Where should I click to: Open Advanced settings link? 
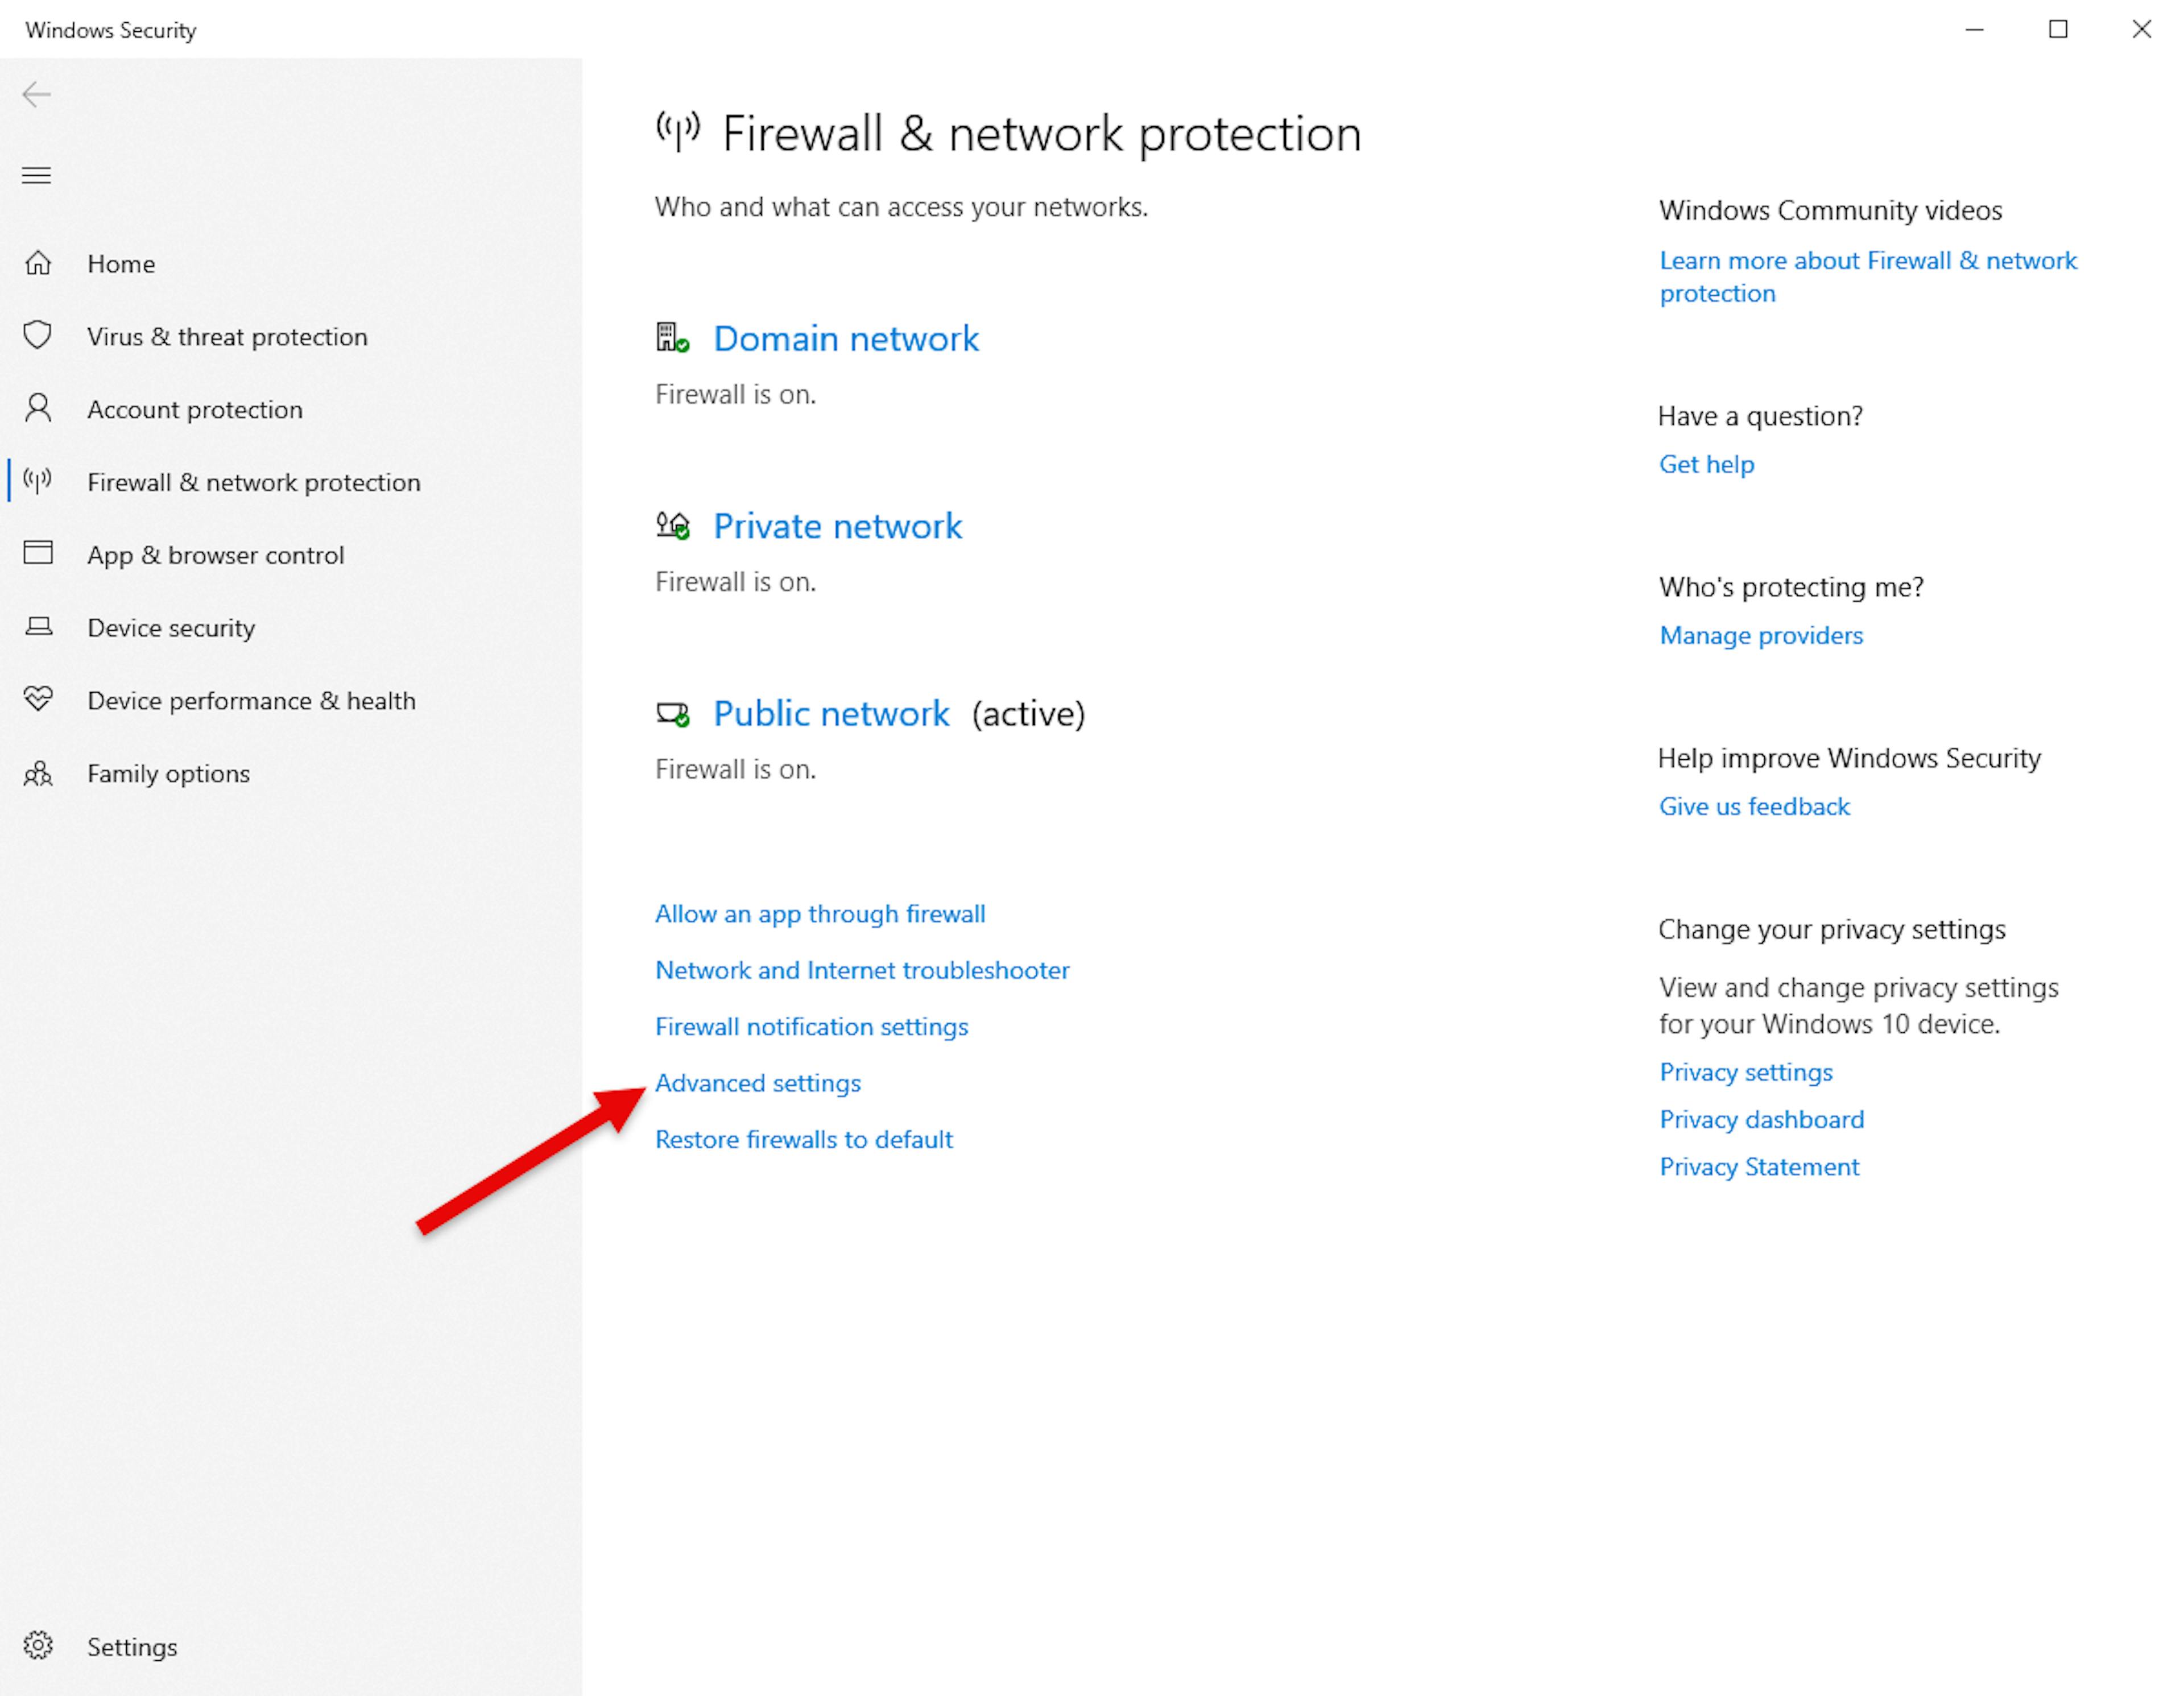pos(757,1083)
